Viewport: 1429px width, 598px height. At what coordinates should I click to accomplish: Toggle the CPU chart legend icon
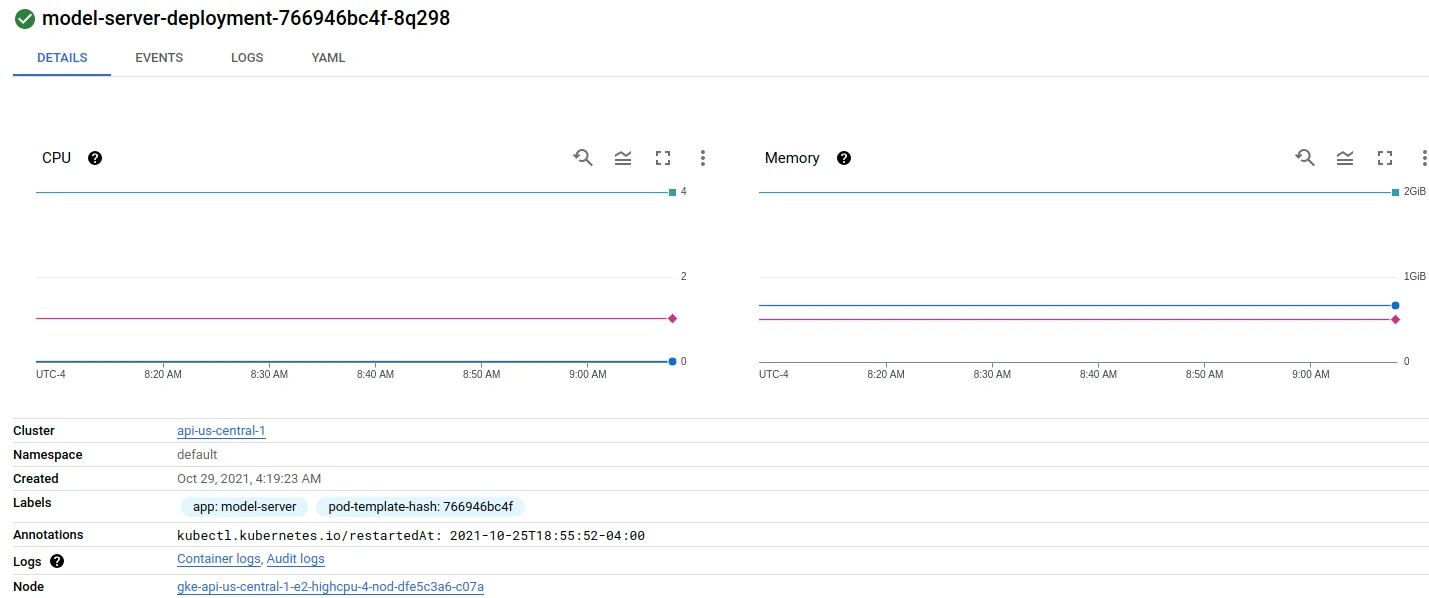pyautogui.click(x=623, y=158)
